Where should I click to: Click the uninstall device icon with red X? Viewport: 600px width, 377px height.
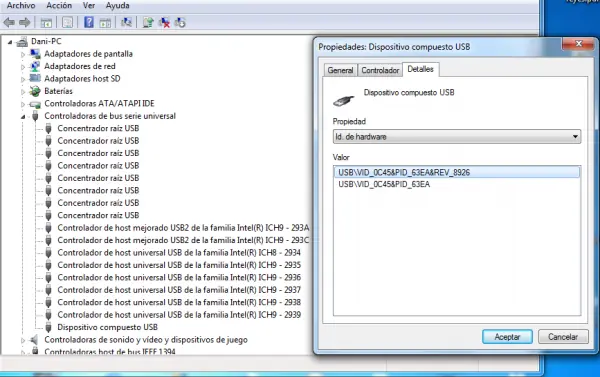pos(165,23)
